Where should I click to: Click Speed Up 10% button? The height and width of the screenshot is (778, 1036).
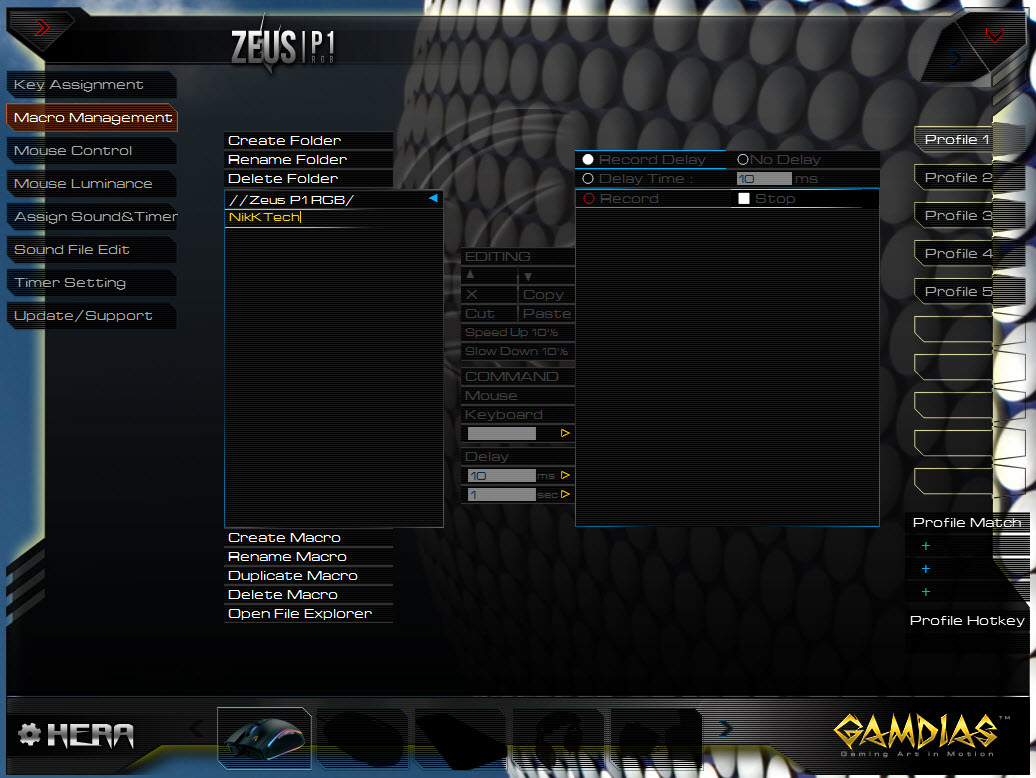tap(517, 332)
